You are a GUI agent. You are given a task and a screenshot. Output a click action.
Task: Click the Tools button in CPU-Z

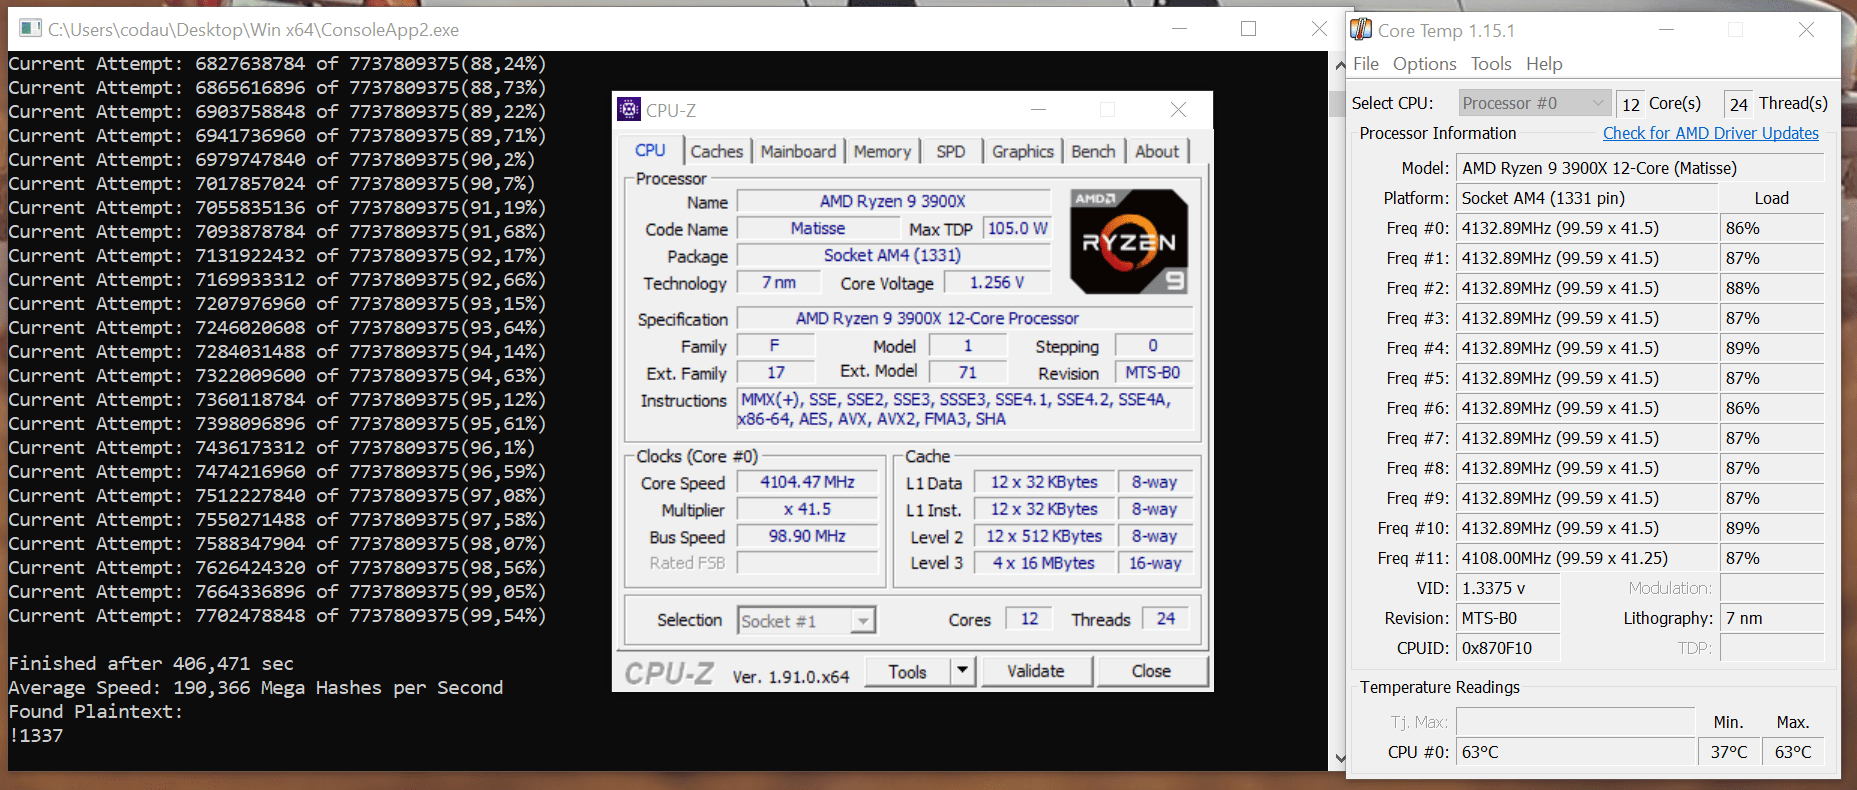coord(907,671)
